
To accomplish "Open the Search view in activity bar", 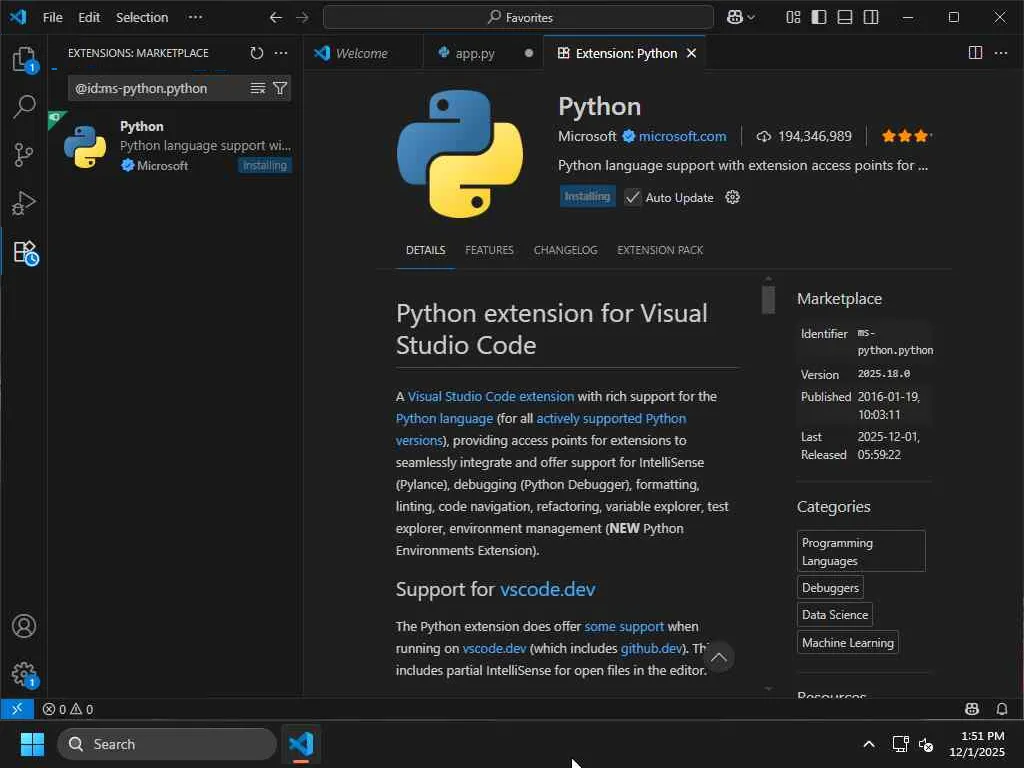I will 24,107.
